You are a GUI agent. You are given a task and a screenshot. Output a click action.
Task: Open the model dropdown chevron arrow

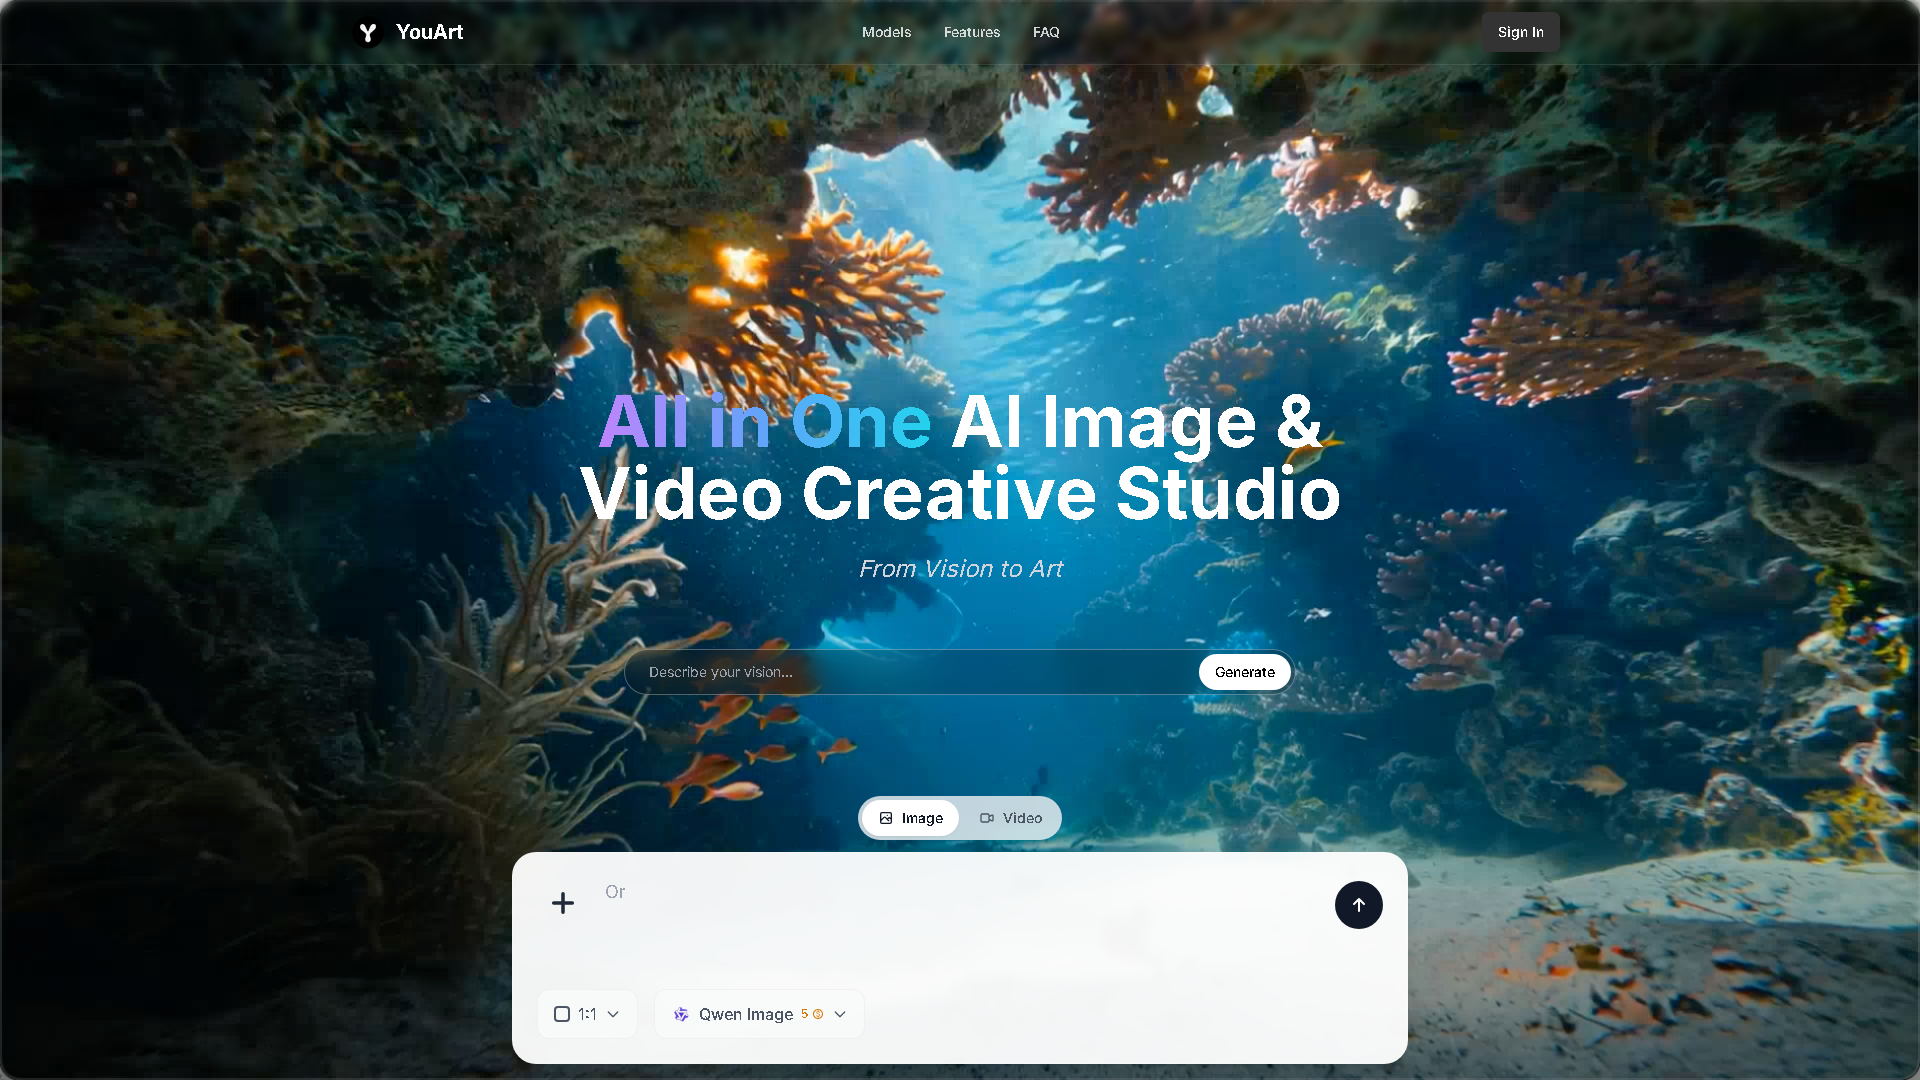tap(841, 1014)
